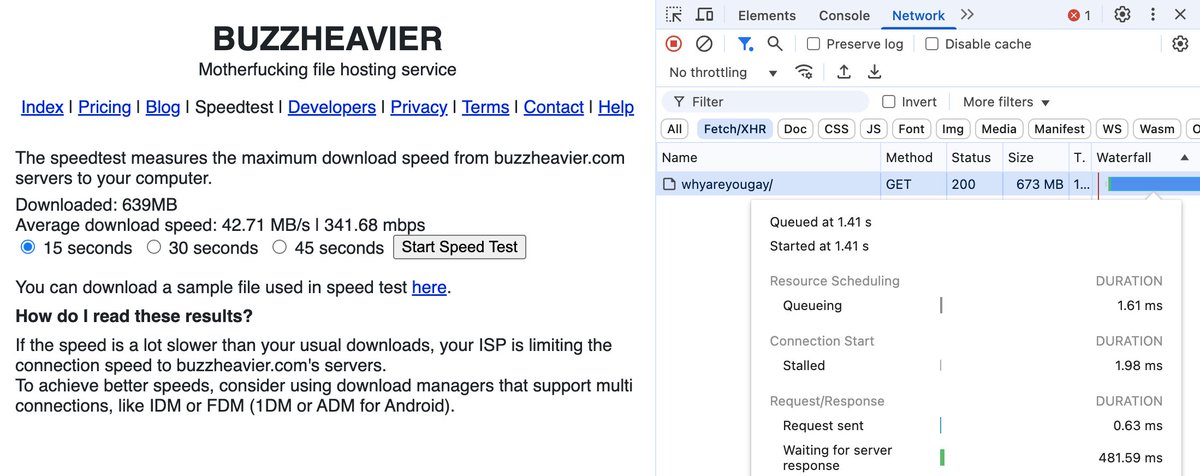Sort by the Waterfall column arrow
Image resolution: width=1200 pixels, height=476 pixels.
tap(1185, 158)
